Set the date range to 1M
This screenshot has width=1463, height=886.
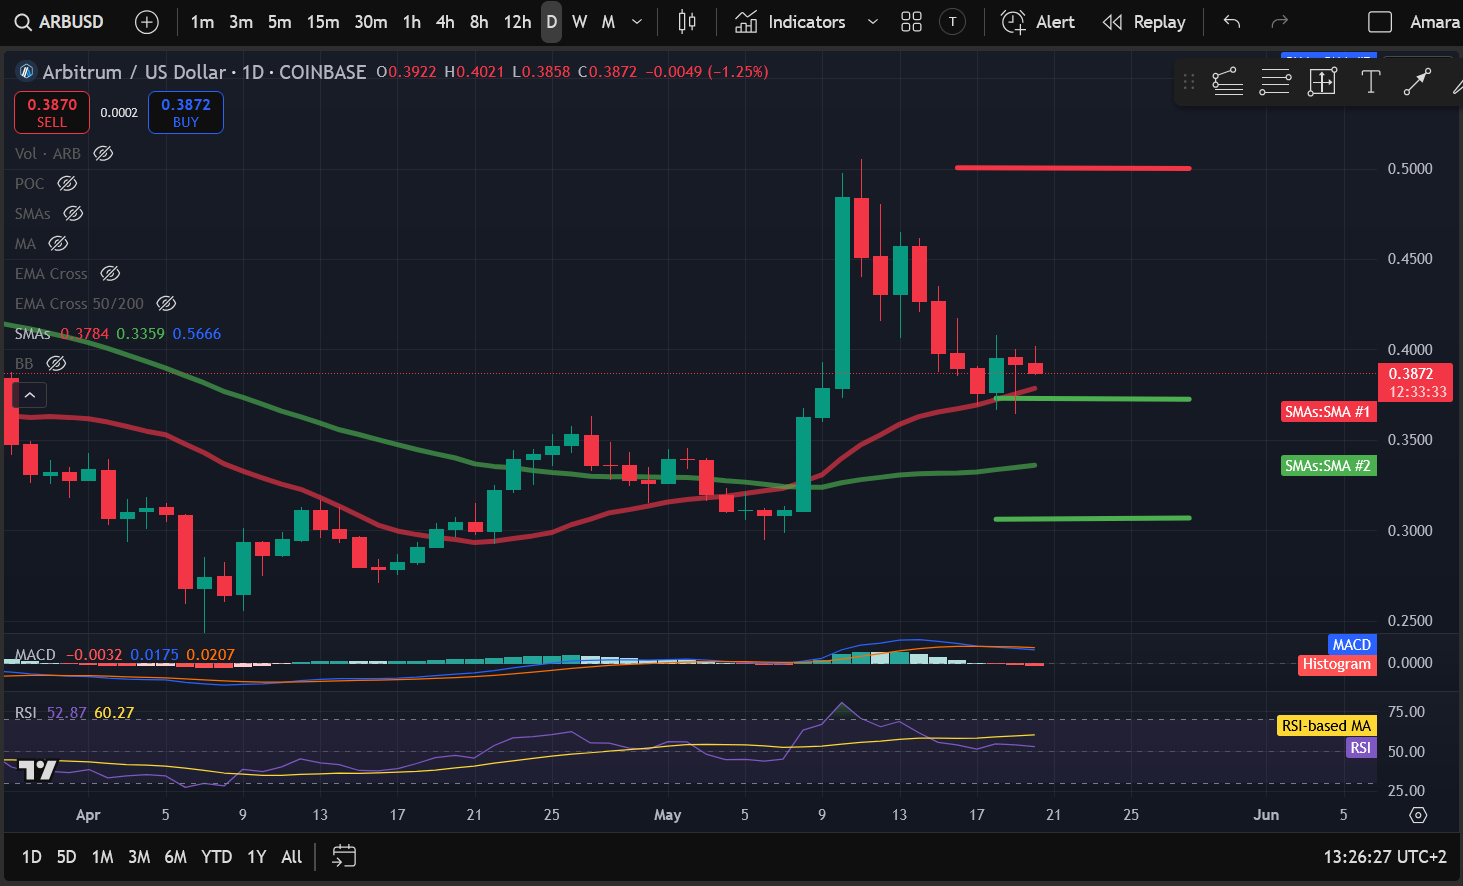coord(102,857)
